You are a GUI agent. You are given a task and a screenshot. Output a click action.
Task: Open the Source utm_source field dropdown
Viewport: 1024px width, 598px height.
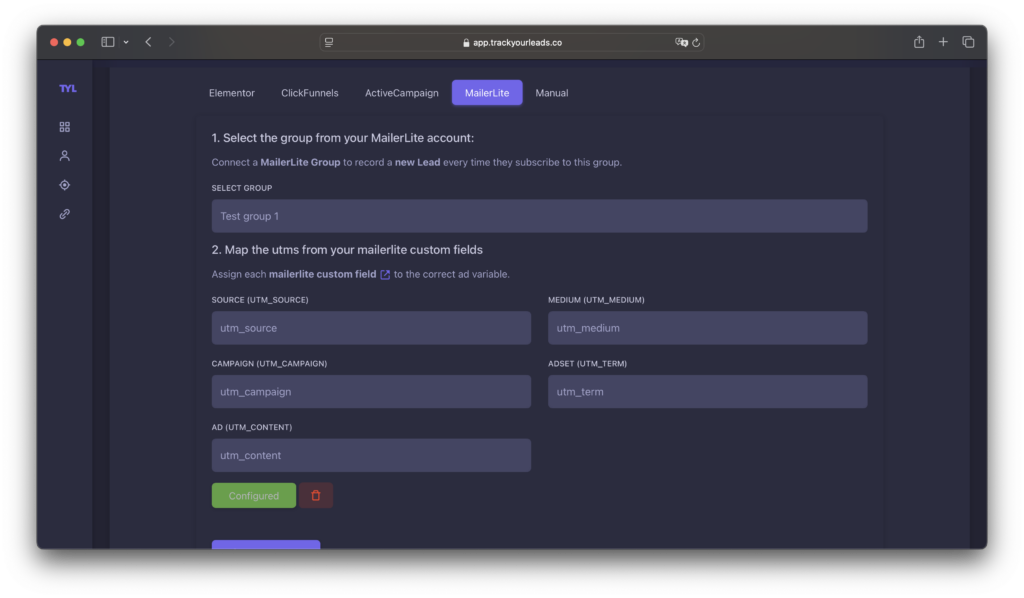(x=371, y=328)
